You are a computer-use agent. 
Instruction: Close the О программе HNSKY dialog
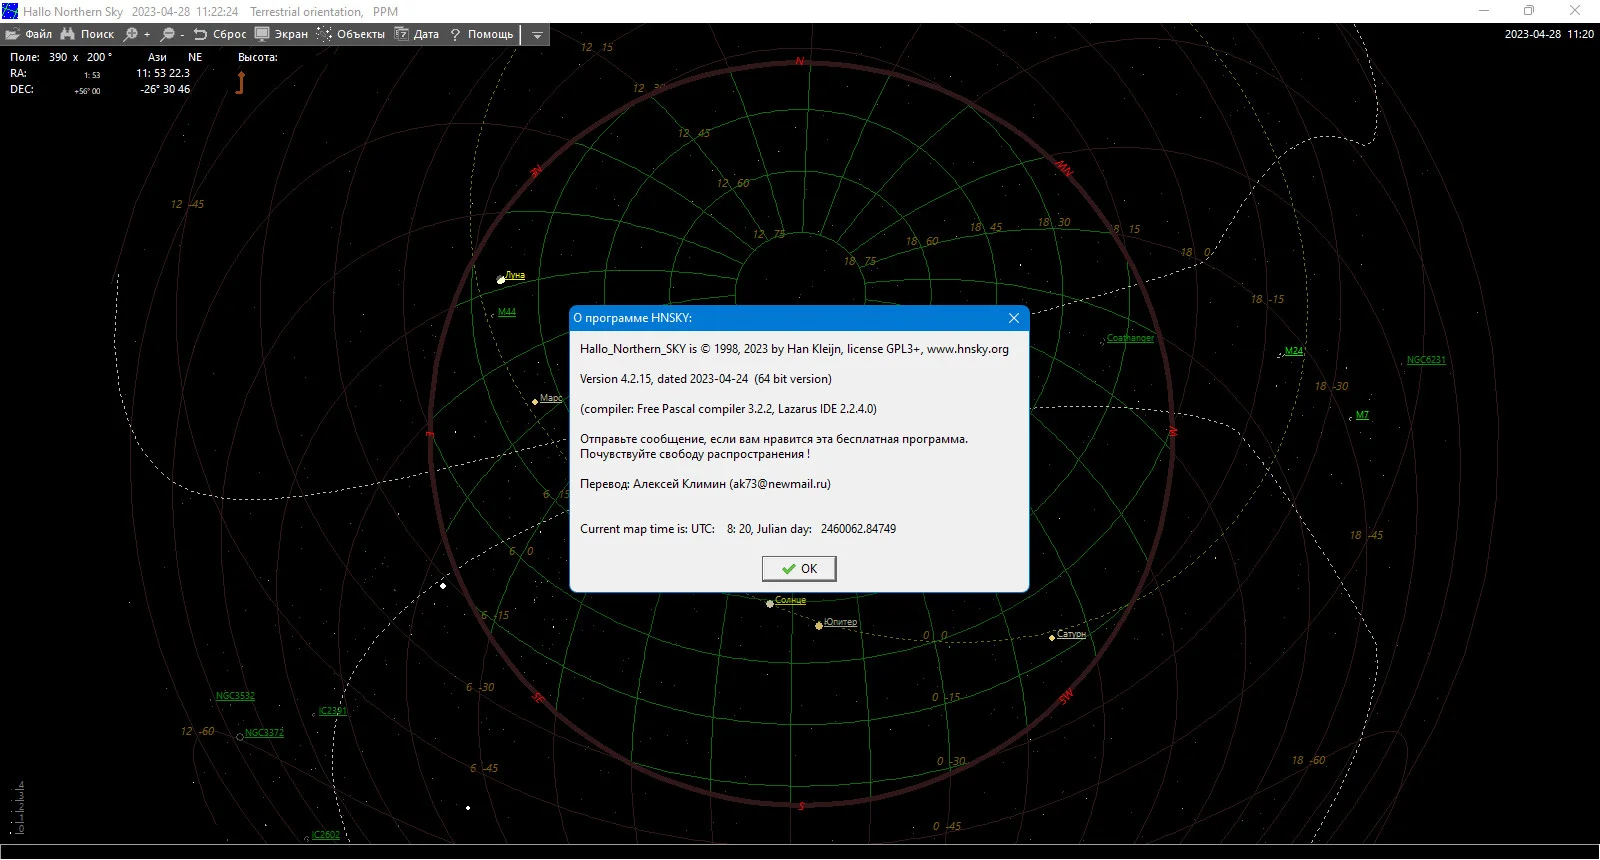point(1014,318)
